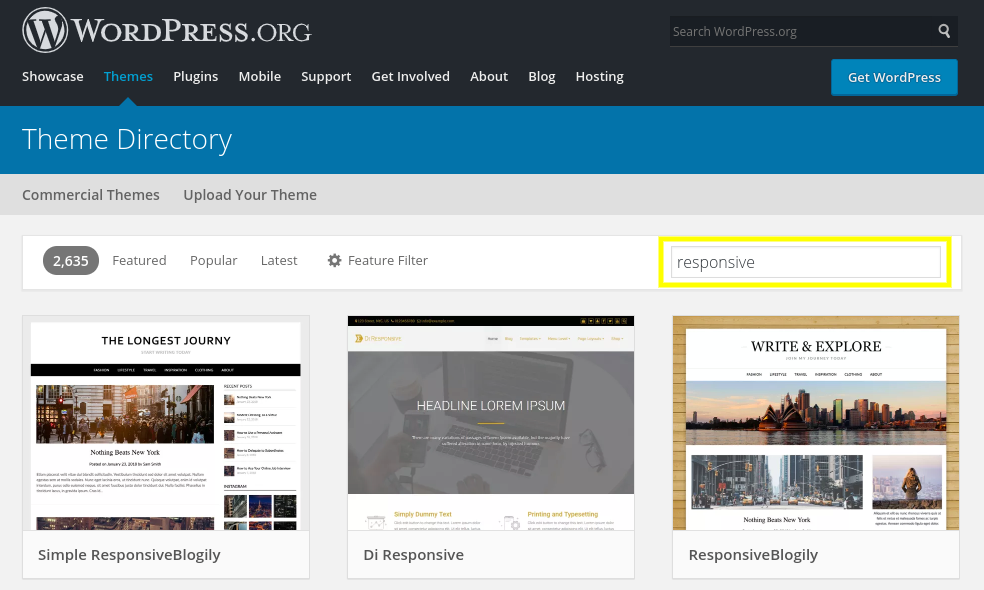Open the Themes menu item
The image size is (984, 590).
[x=128, y=77]
